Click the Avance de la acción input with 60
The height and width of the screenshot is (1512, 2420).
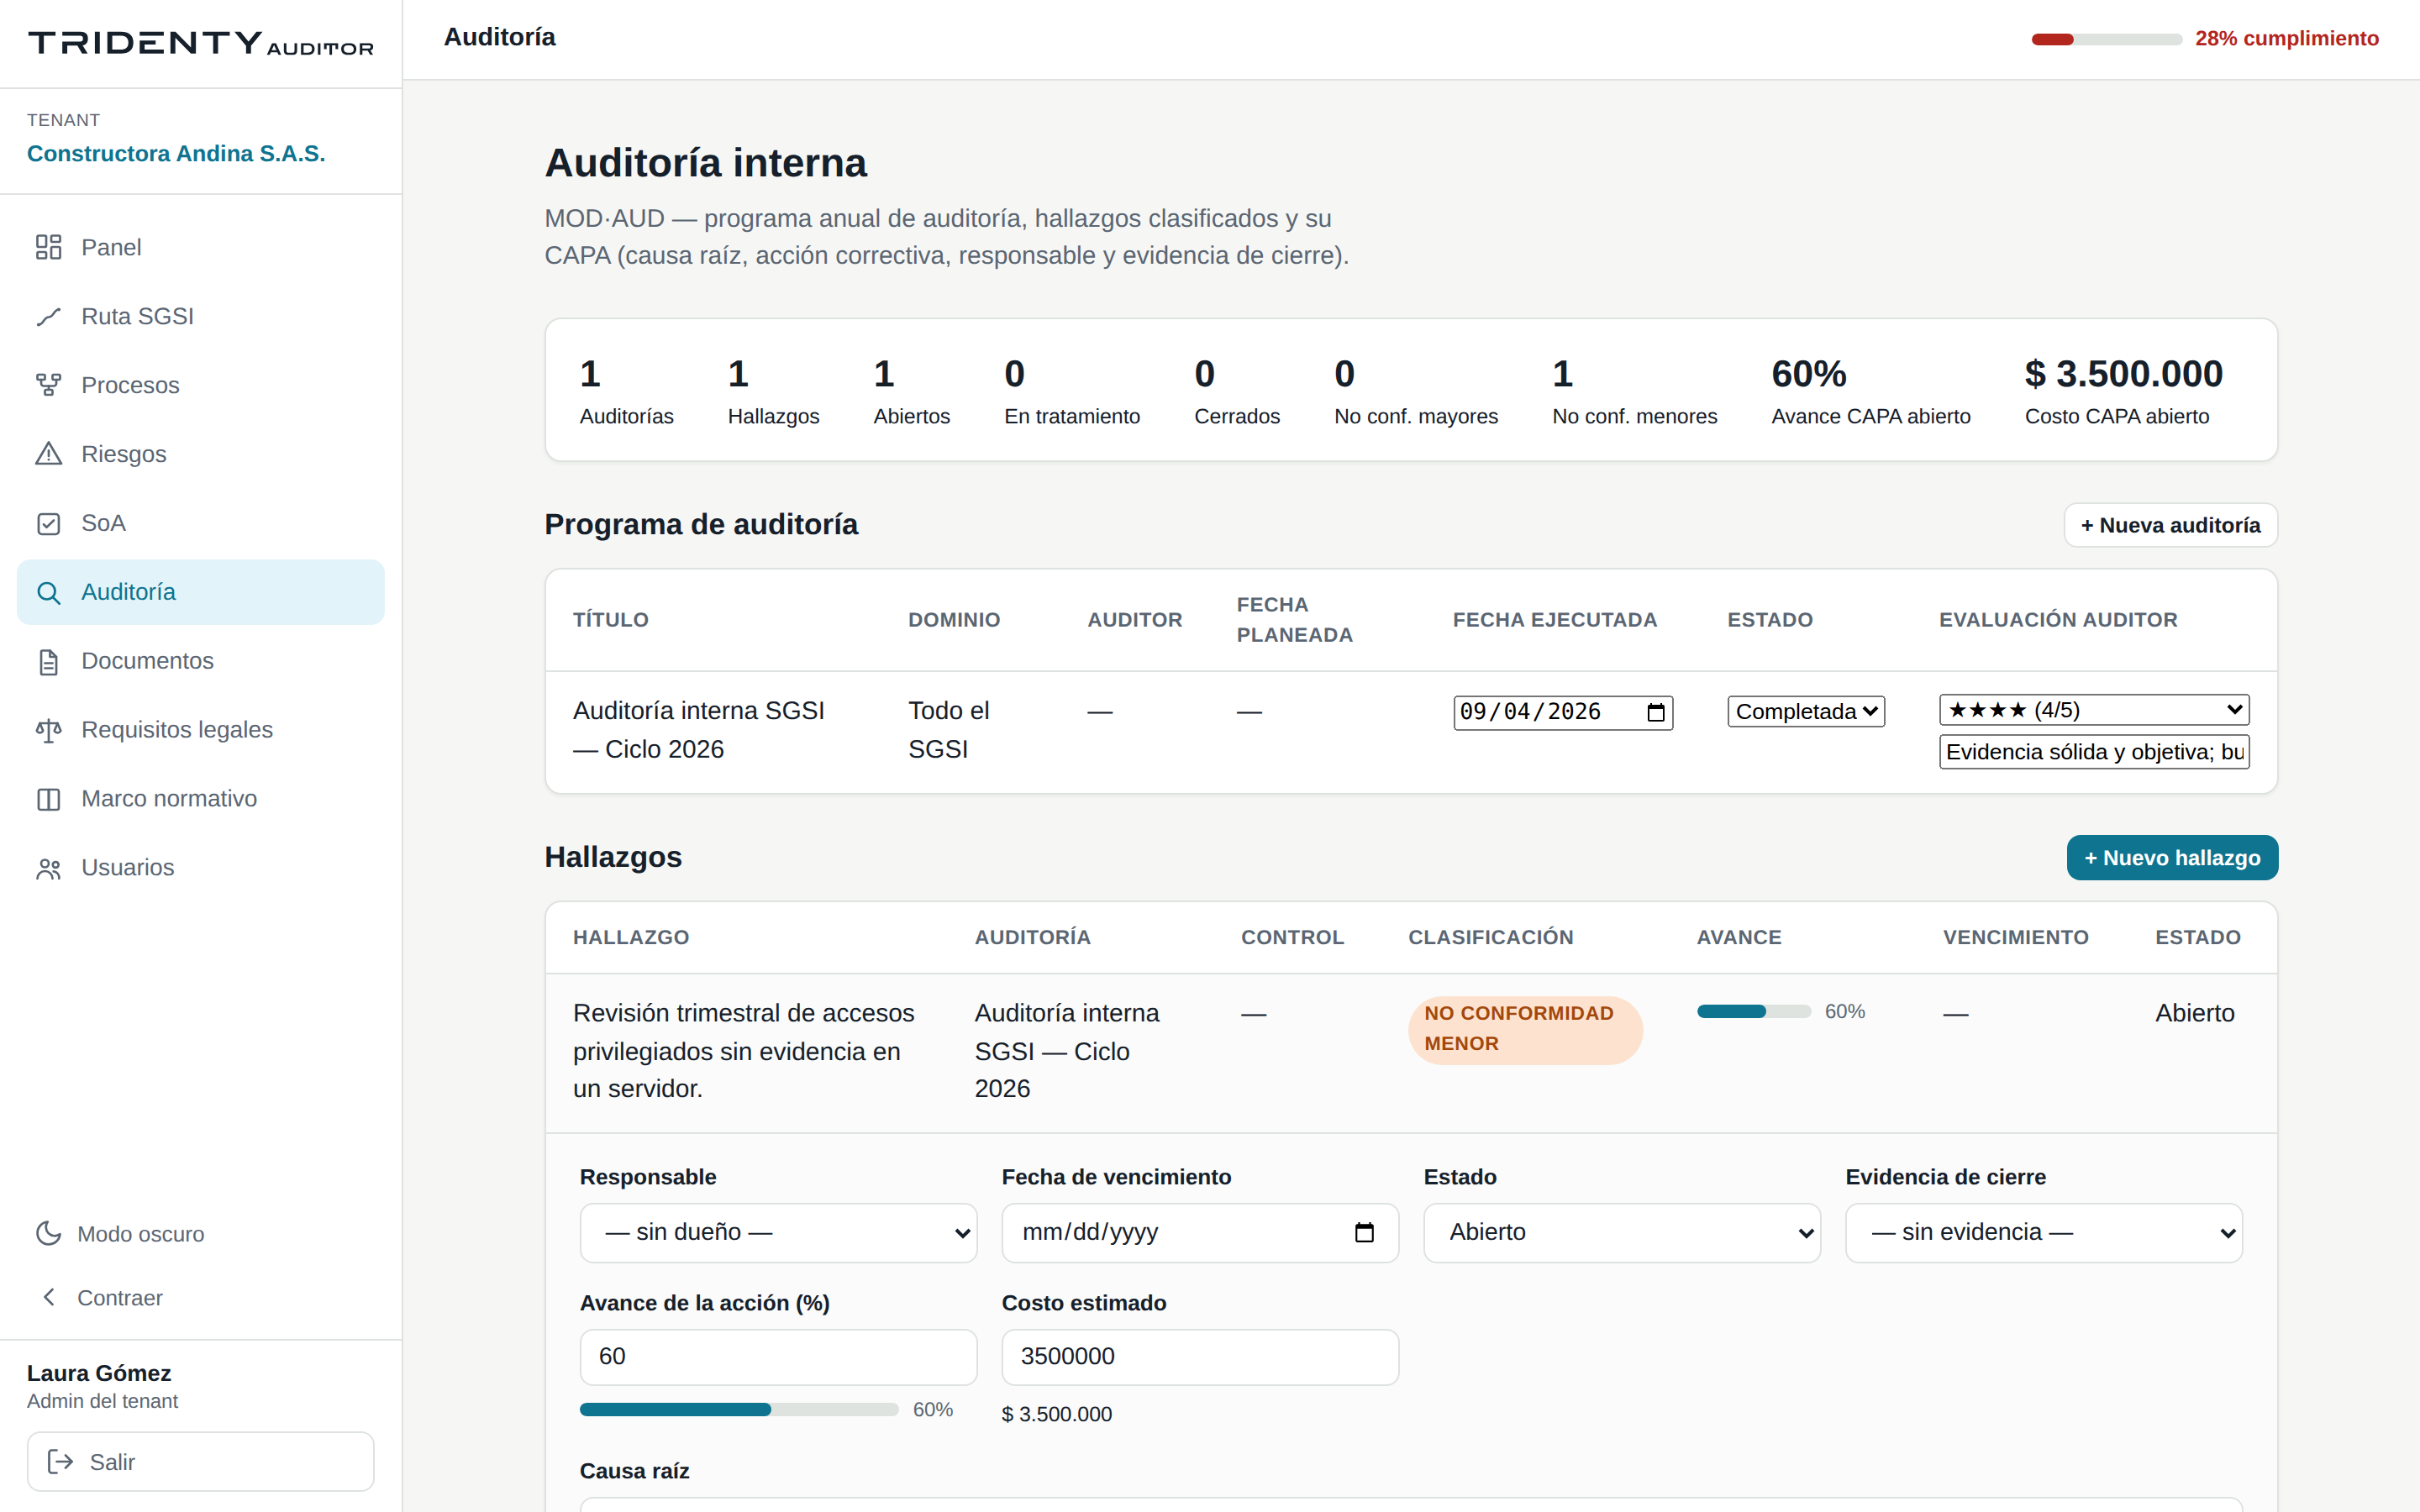(778, 1357)
